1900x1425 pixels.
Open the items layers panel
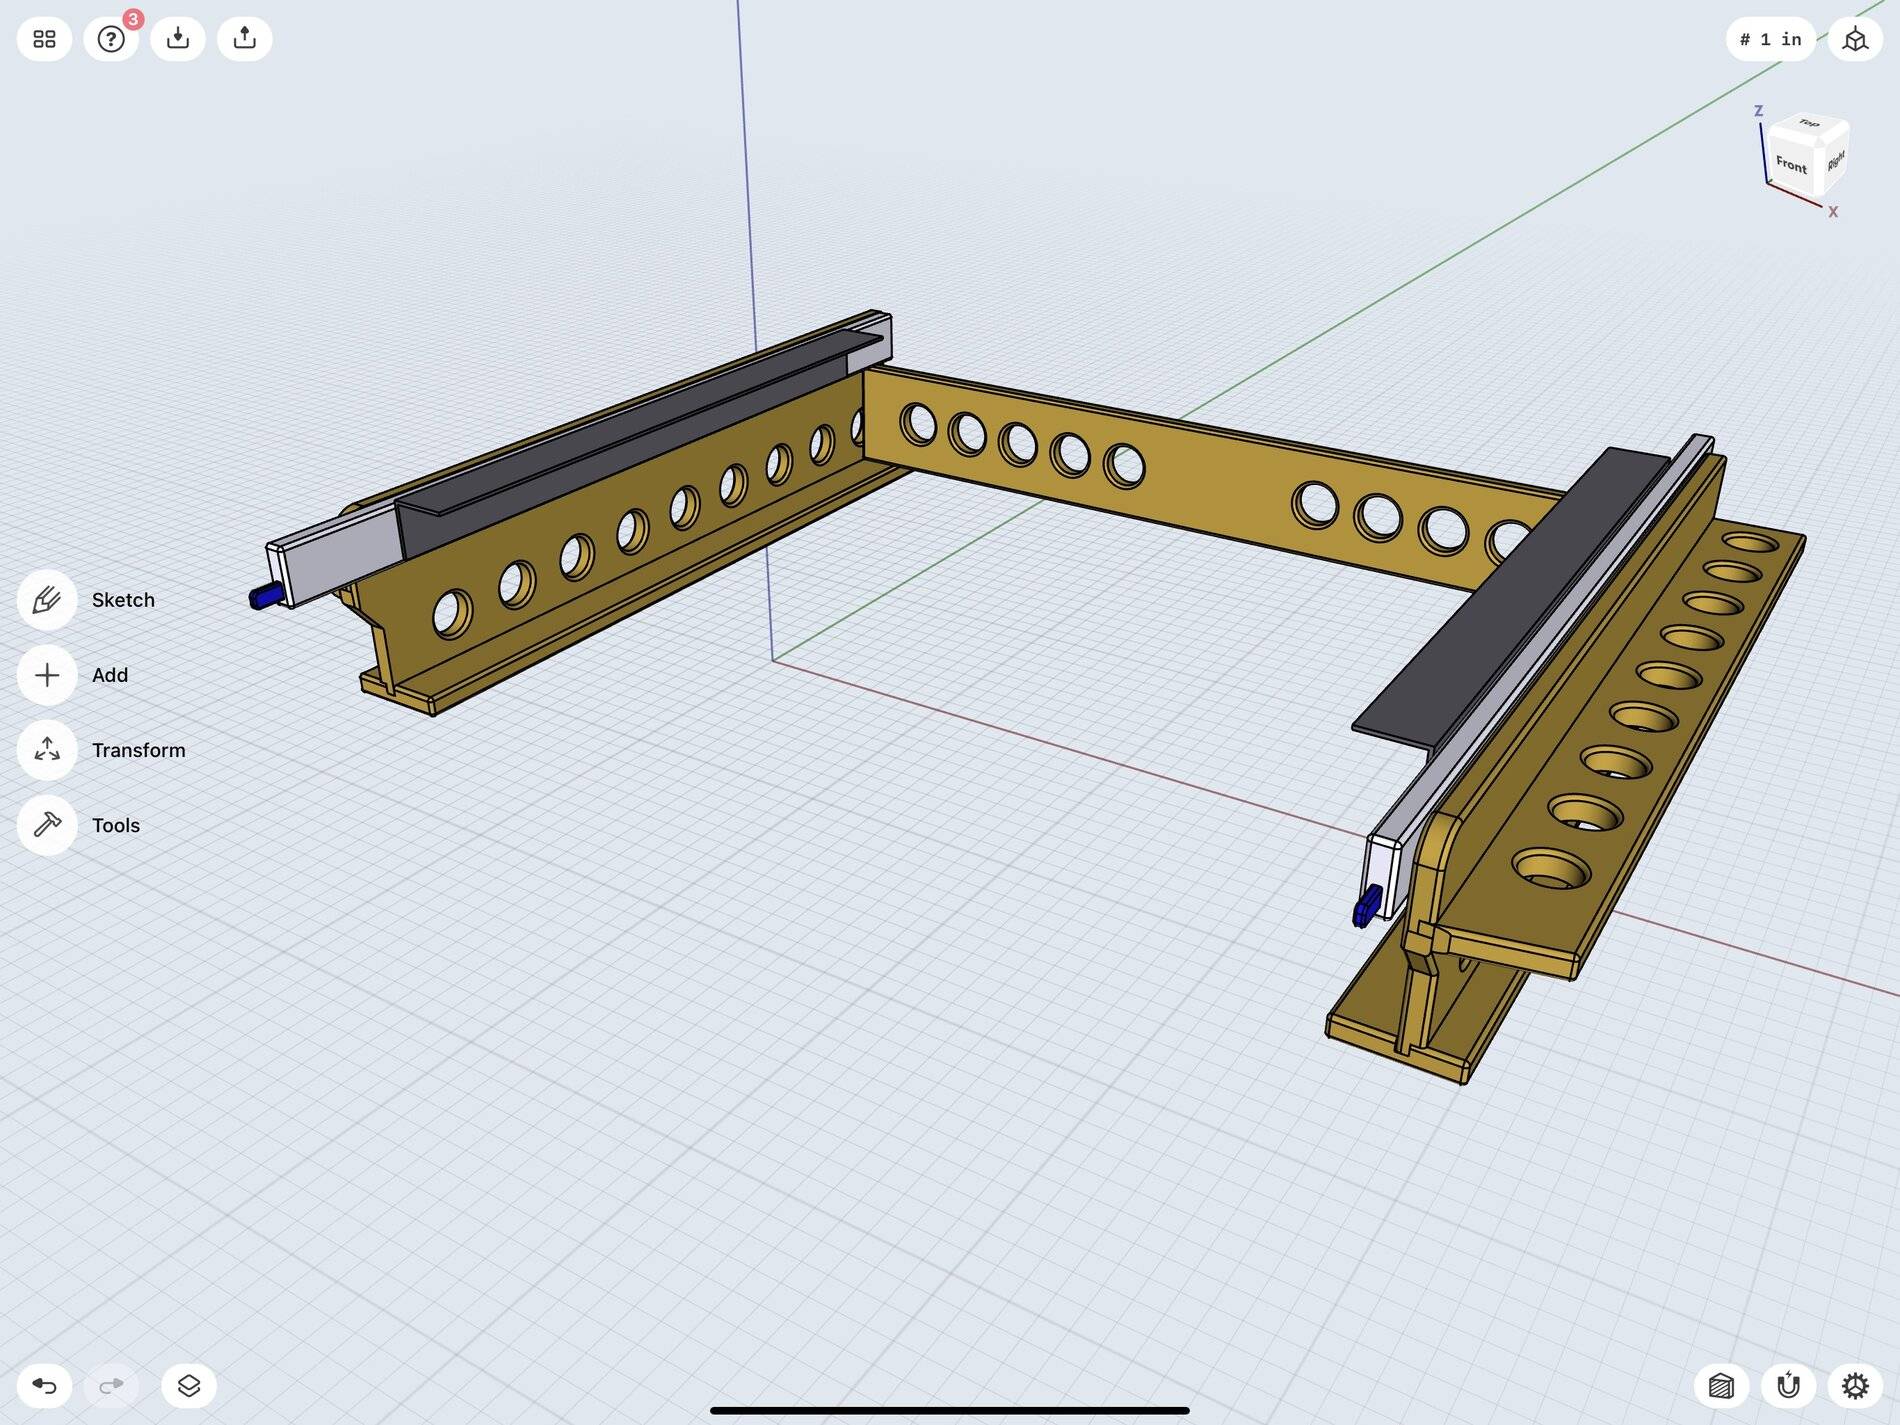(189, 1385)
